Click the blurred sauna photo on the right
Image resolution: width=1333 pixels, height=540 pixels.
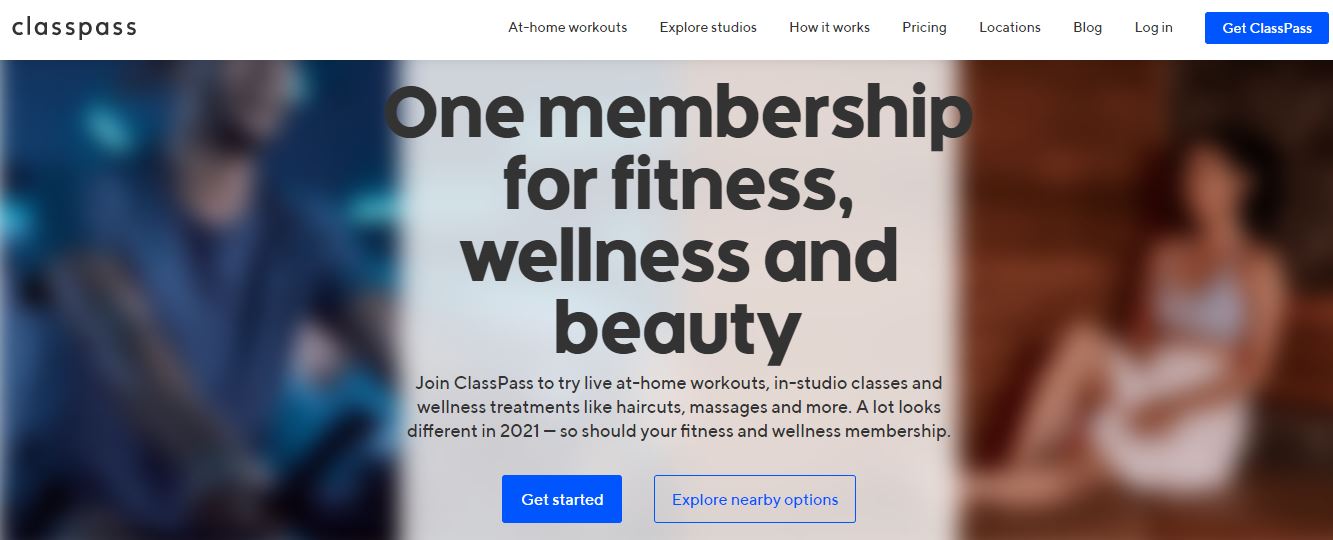tap(1146, 300)
